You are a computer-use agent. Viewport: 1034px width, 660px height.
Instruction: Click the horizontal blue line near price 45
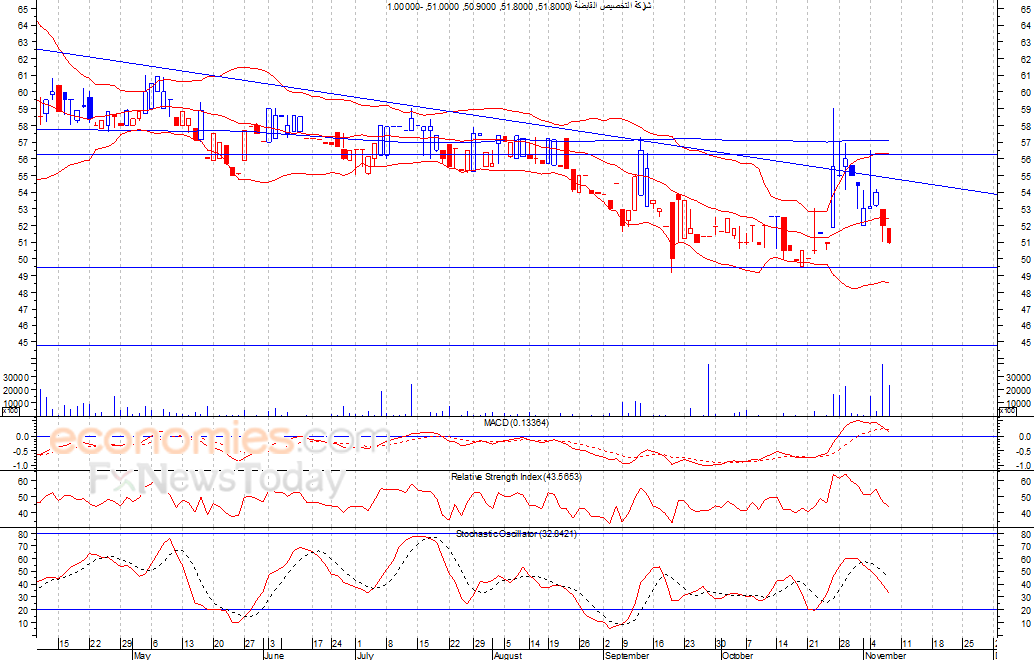pyautogui.click(x=516, y=345)
